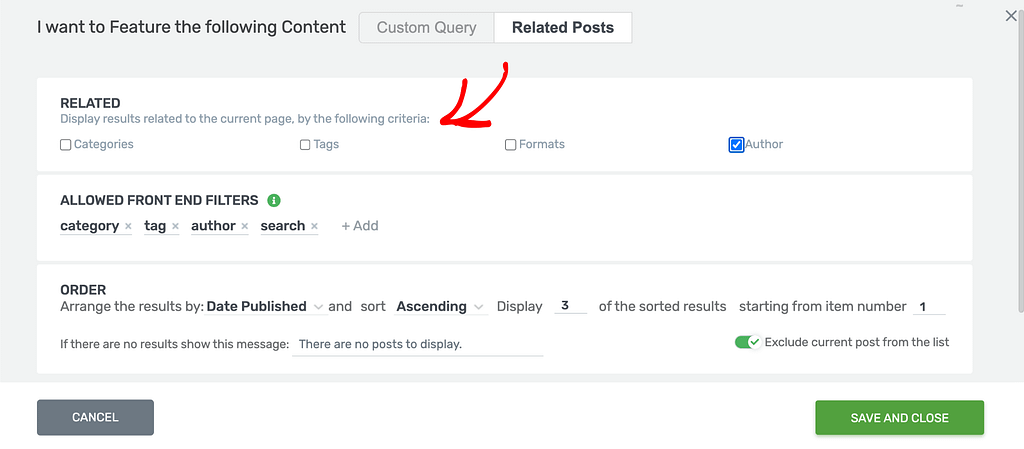
Task: Remove the search filter chip
Action: 314,226
